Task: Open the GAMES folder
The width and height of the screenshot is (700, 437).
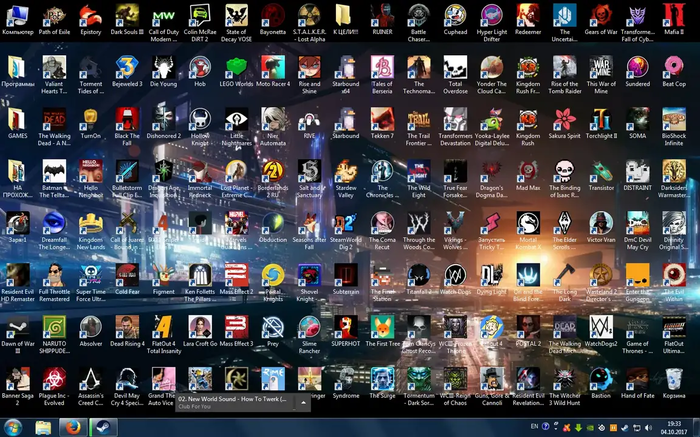Action: 18,119
